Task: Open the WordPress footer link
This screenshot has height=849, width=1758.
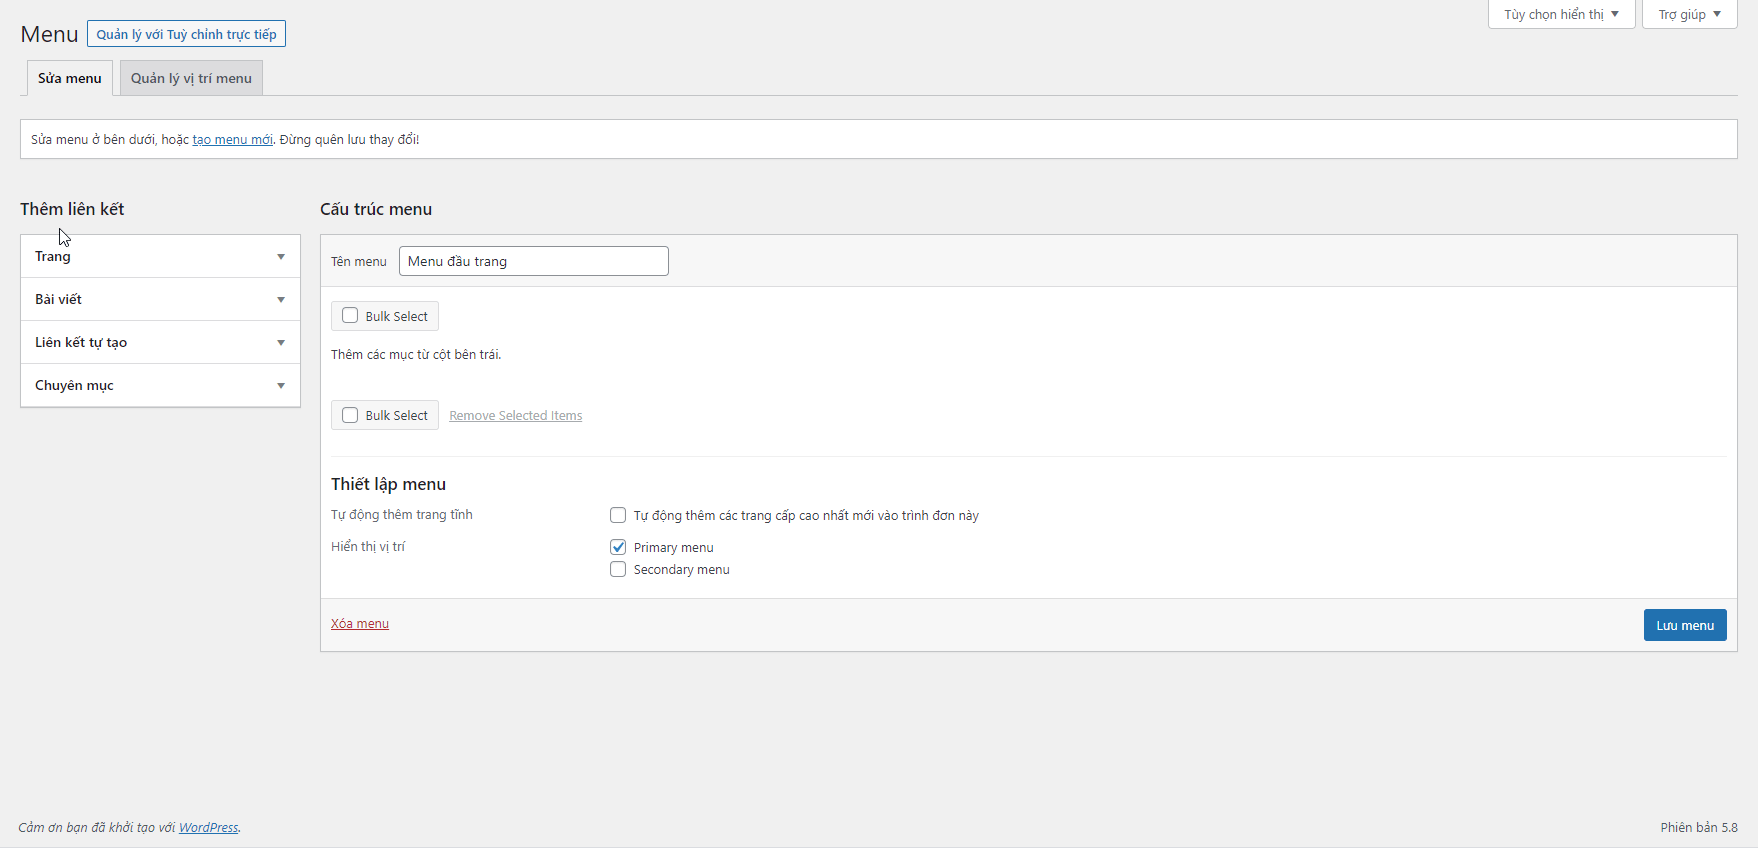Action: click(x=208, y=828)
